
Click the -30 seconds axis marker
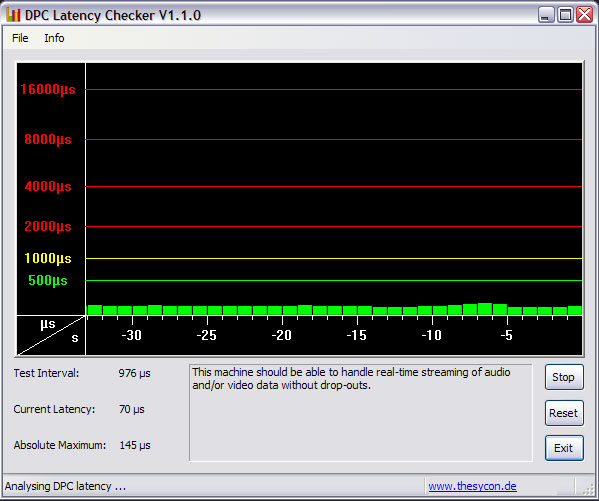coord(131,335)
